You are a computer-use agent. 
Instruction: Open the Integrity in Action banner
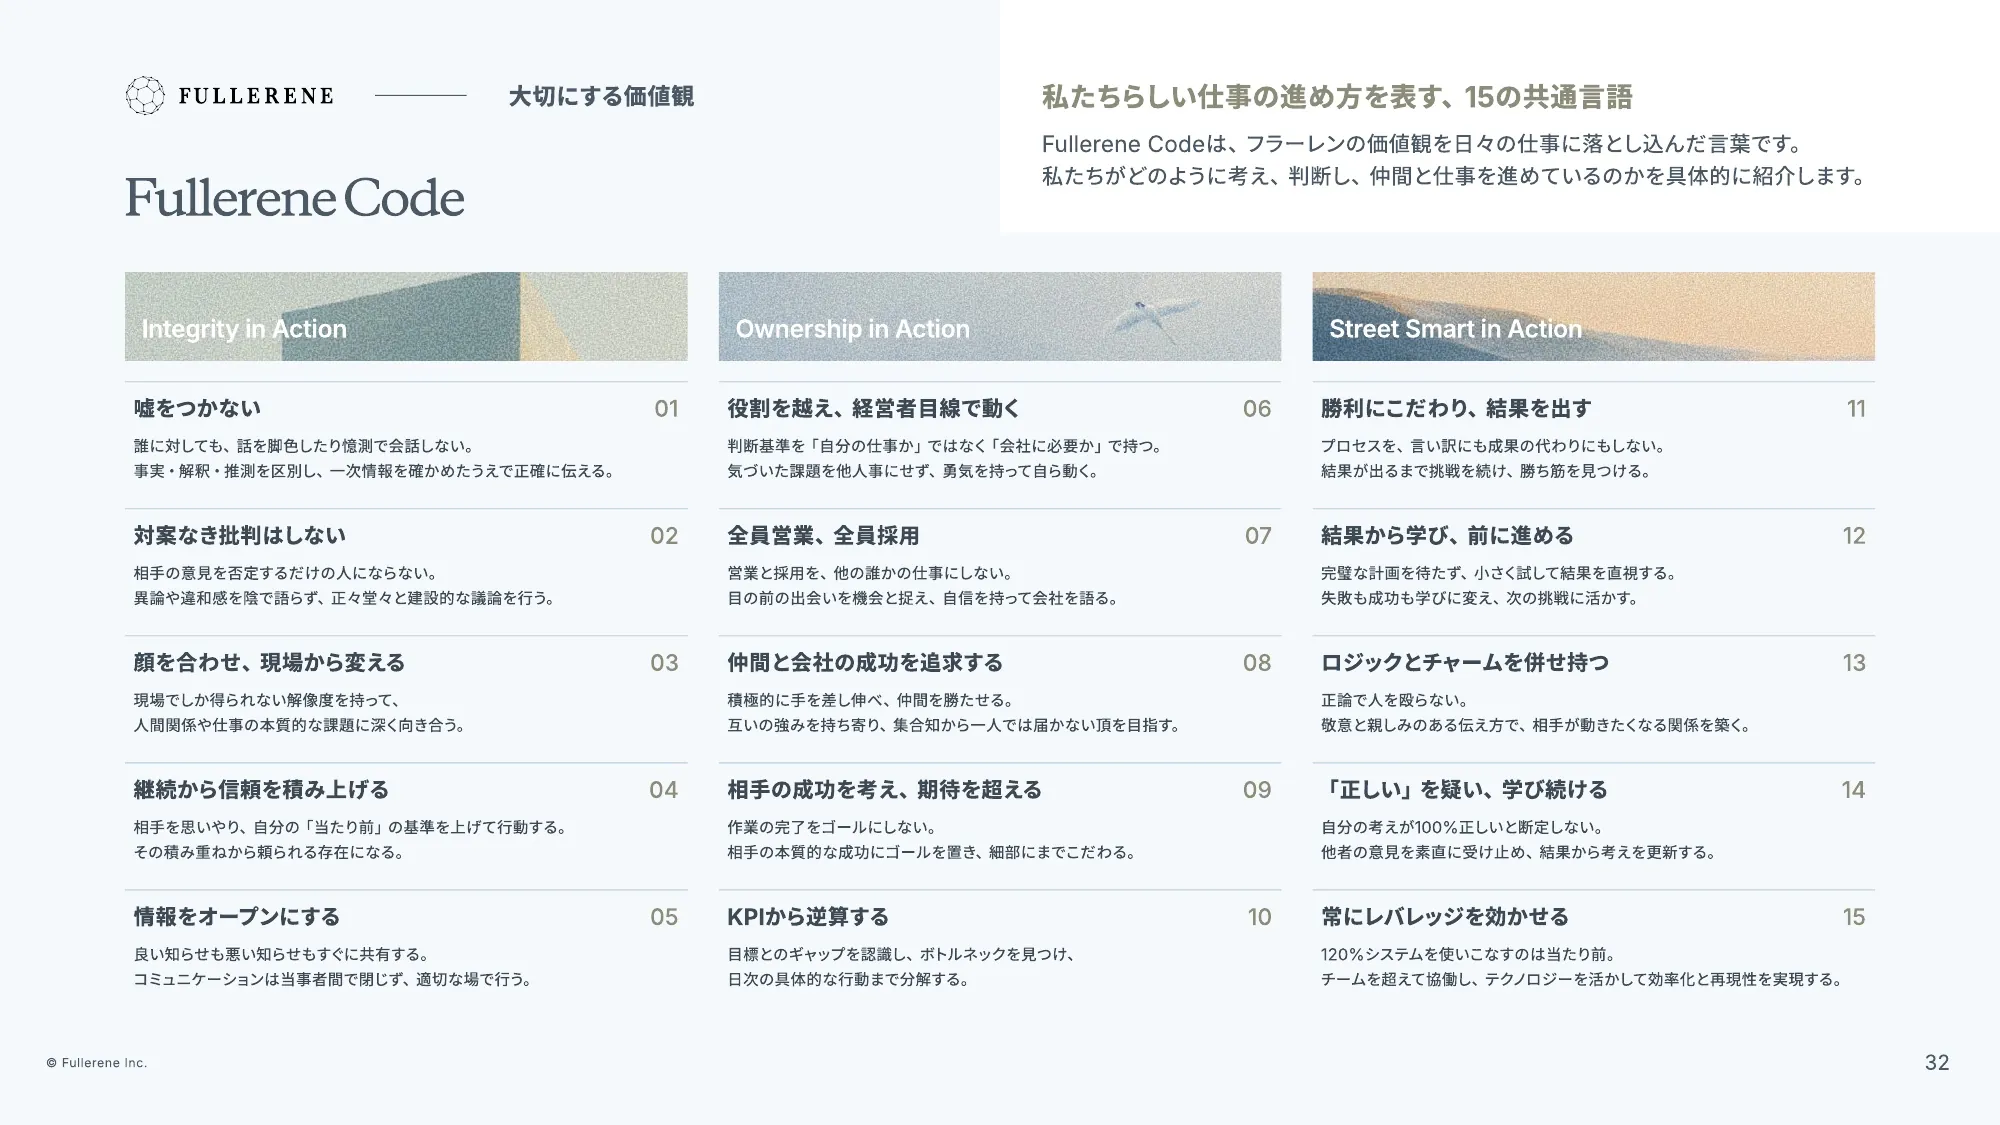pyautogui.click(x=406, y=316)
